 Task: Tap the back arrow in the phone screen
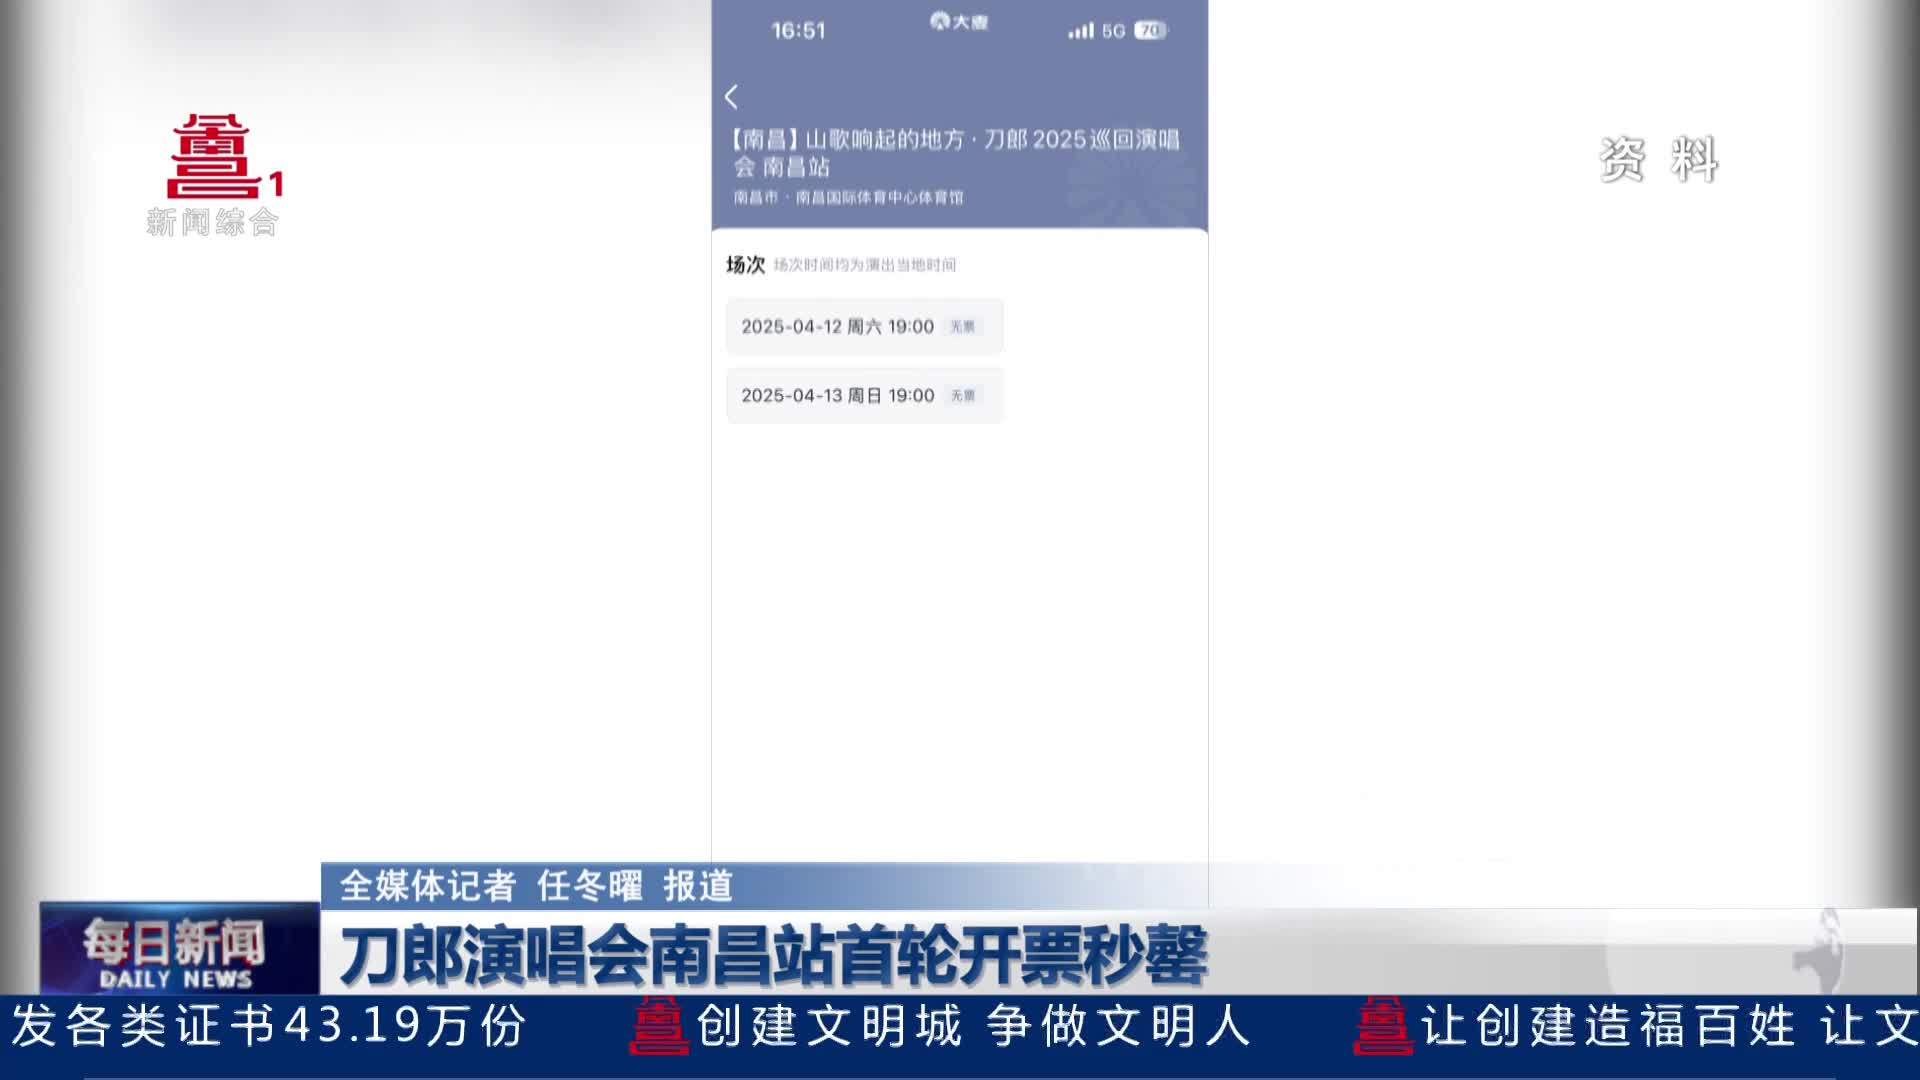[x=731, y=97]
